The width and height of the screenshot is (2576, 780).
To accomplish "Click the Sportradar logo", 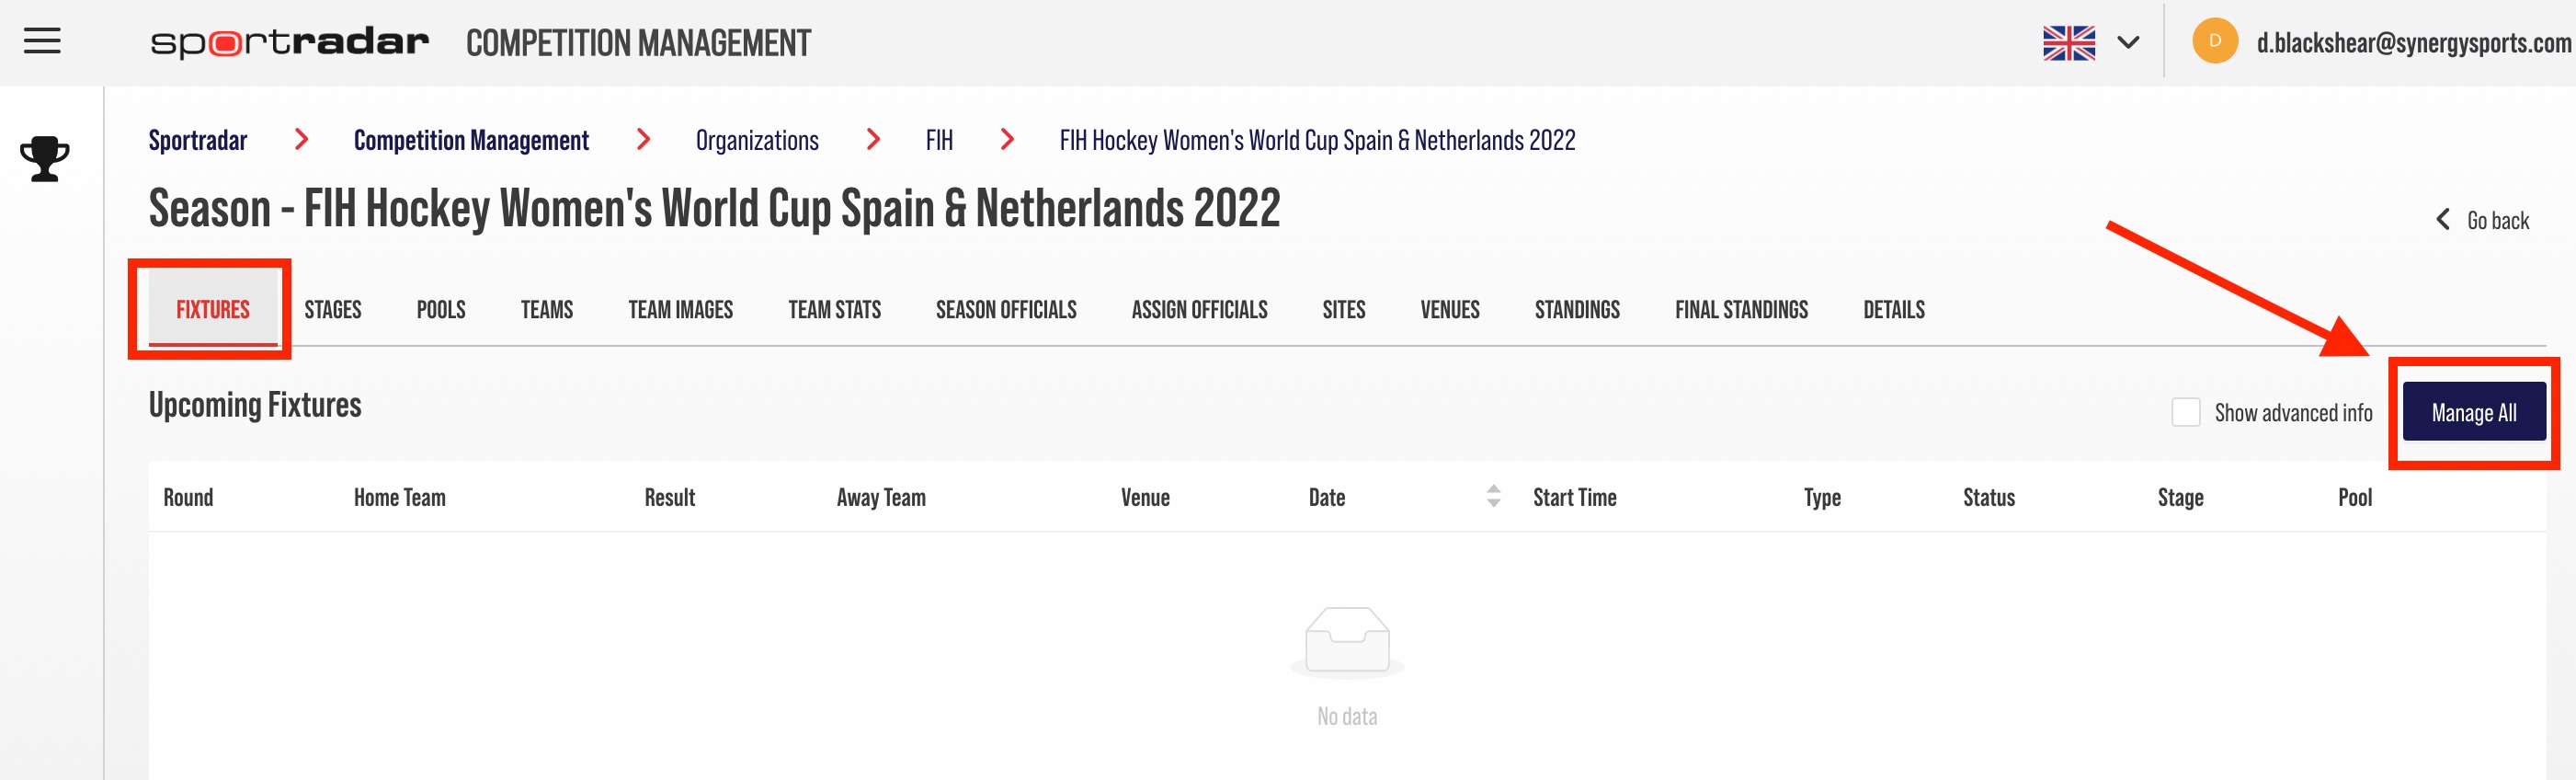I will tap(289, 42).
